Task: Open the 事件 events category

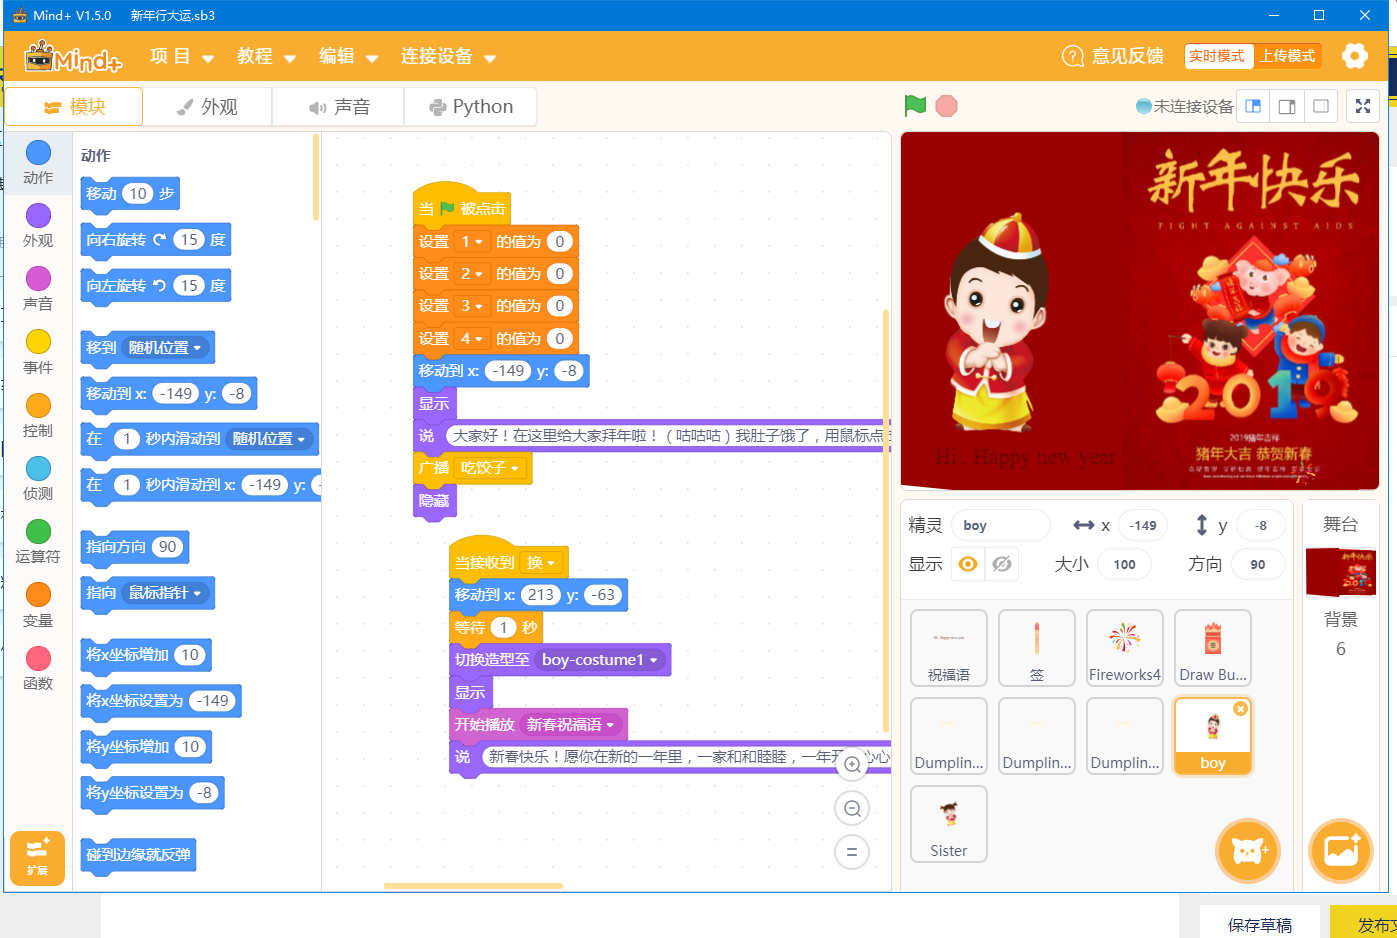Action: coord(38,353)
